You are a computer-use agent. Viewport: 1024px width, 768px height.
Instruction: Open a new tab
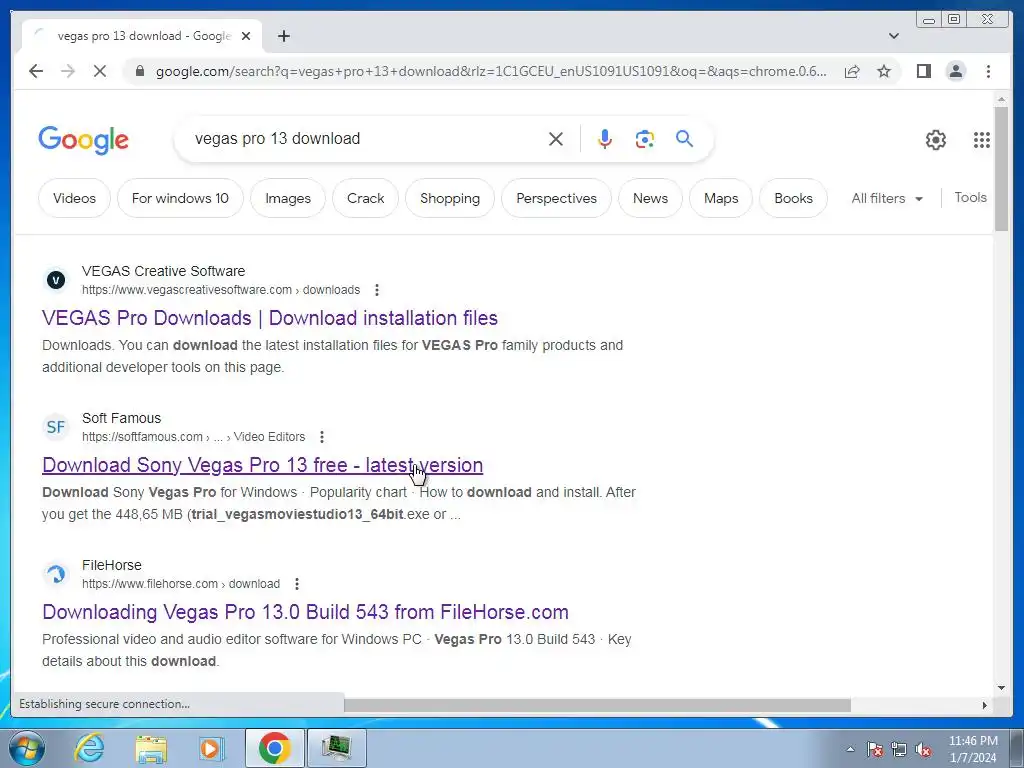point(283,36)
